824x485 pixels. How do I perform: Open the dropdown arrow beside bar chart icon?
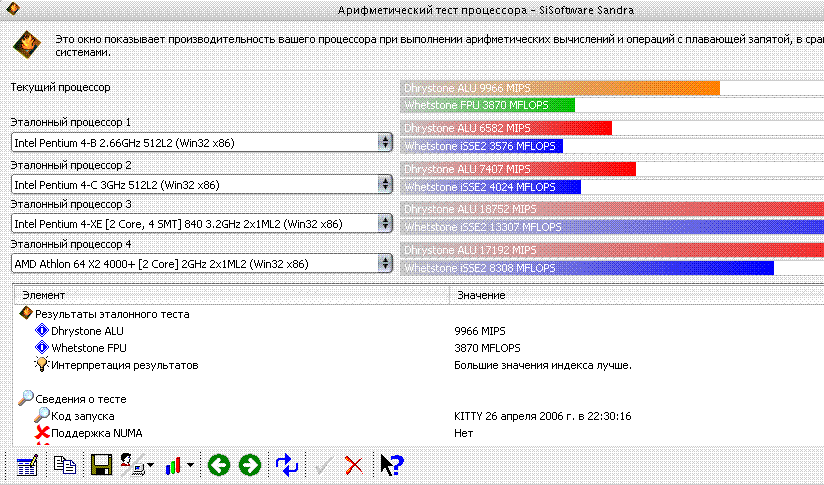point(190,465)
